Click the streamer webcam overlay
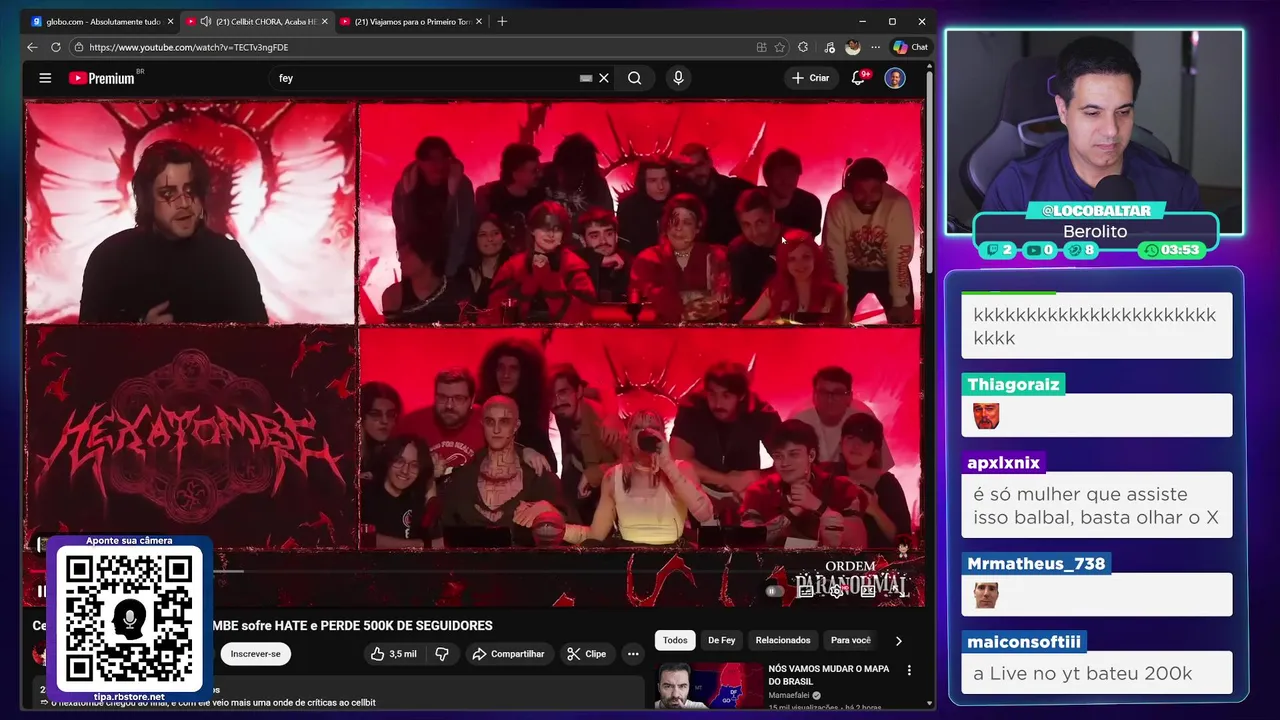 tap(1095, 130)
